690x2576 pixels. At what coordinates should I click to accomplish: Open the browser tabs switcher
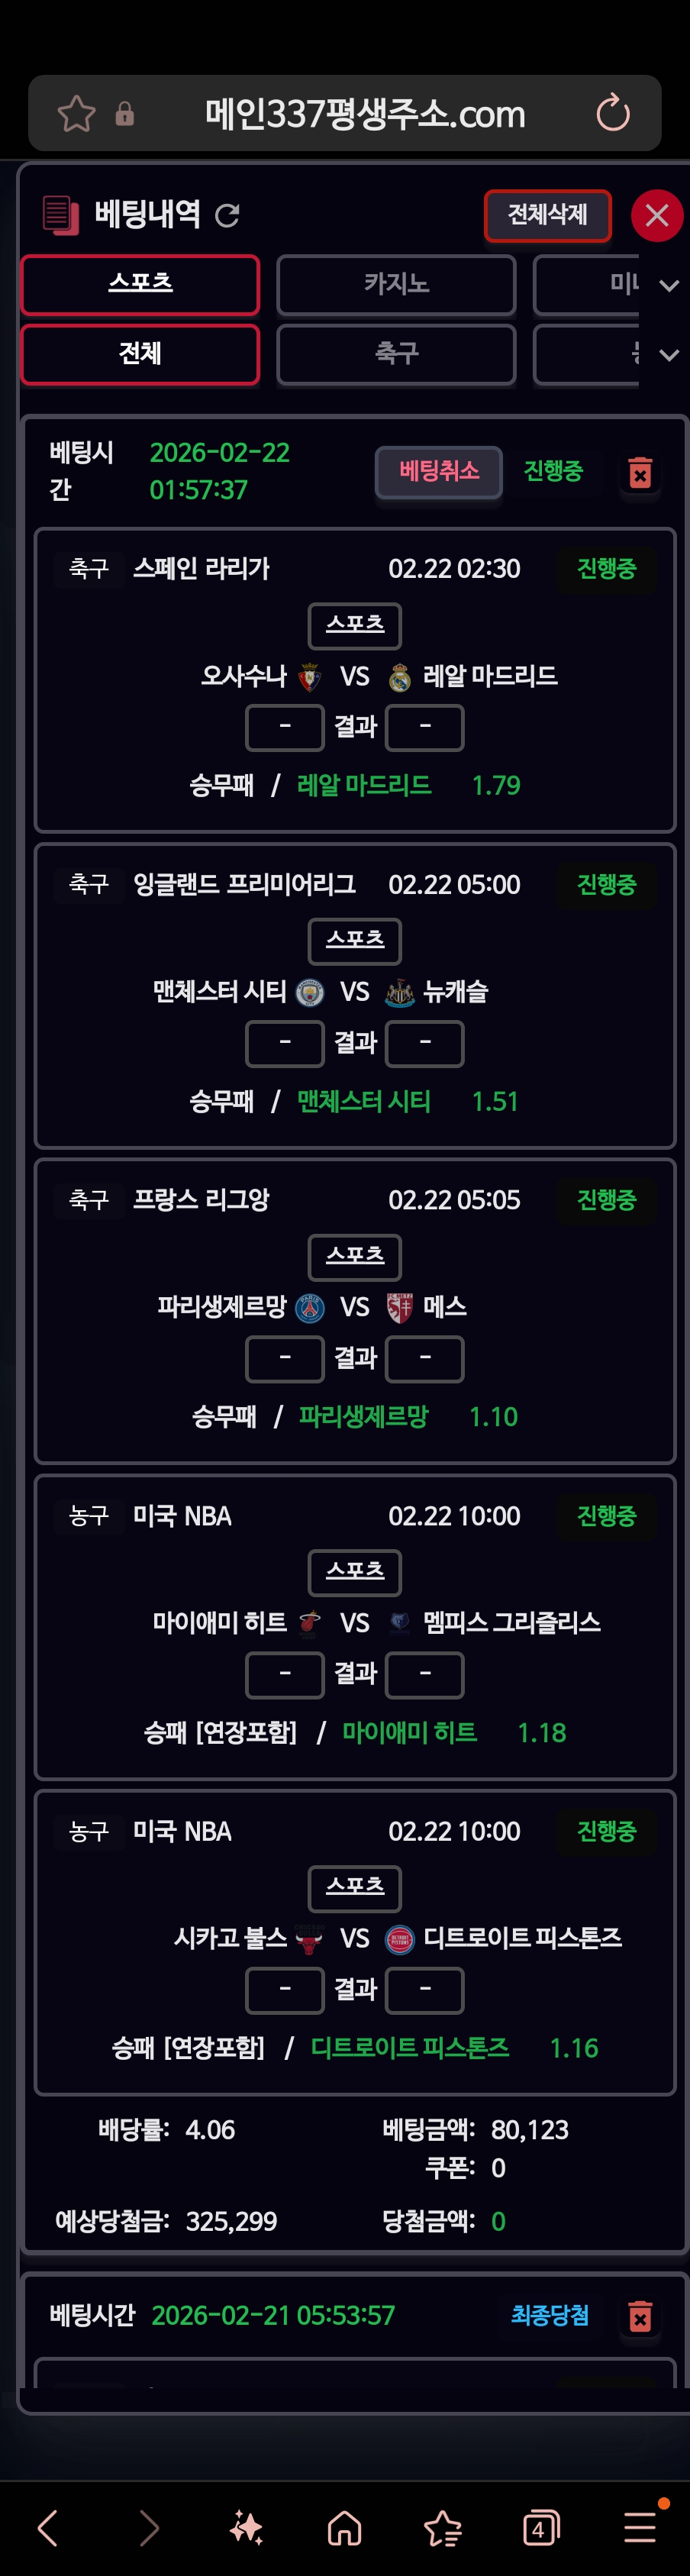point(540,2529)
